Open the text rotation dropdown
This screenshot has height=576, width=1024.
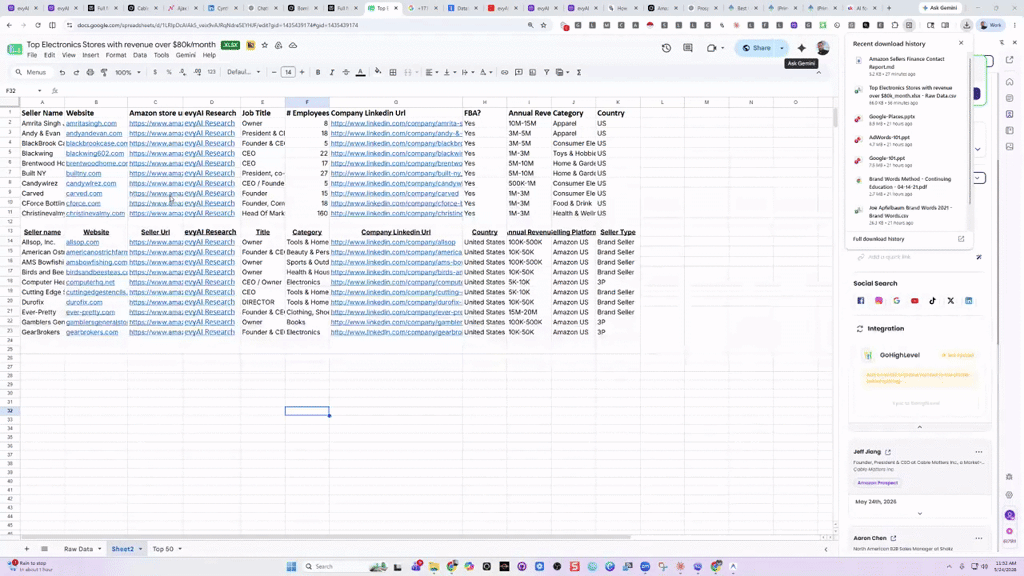pos(485,72)
